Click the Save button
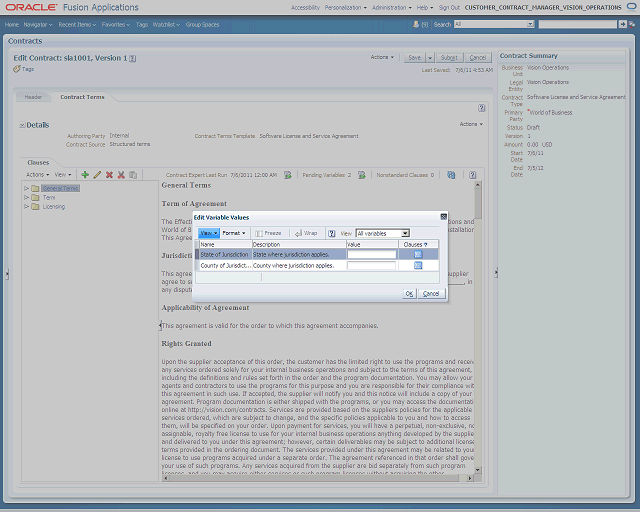Viewport: 640px width, 512px height. click(x=415, y=58)
